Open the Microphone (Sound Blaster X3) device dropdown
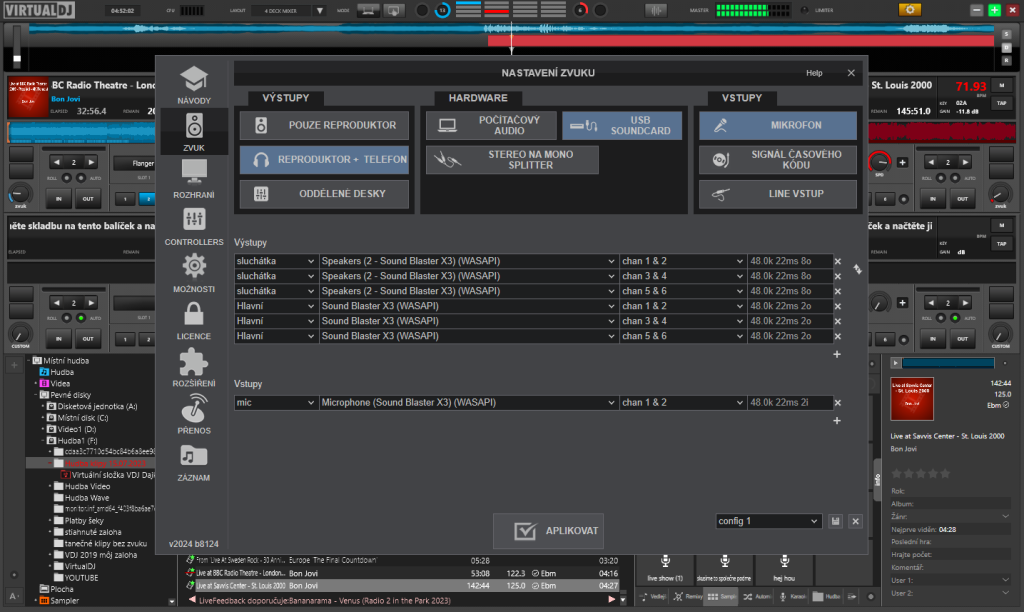1024x612 pixels. [468, 403]
